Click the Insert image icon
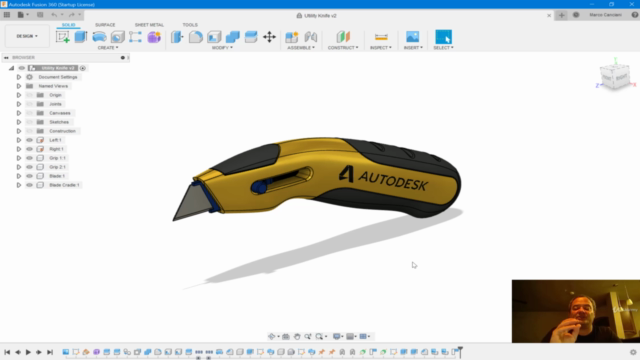Viewport: 640px width, 360px height. click(413, 37)
